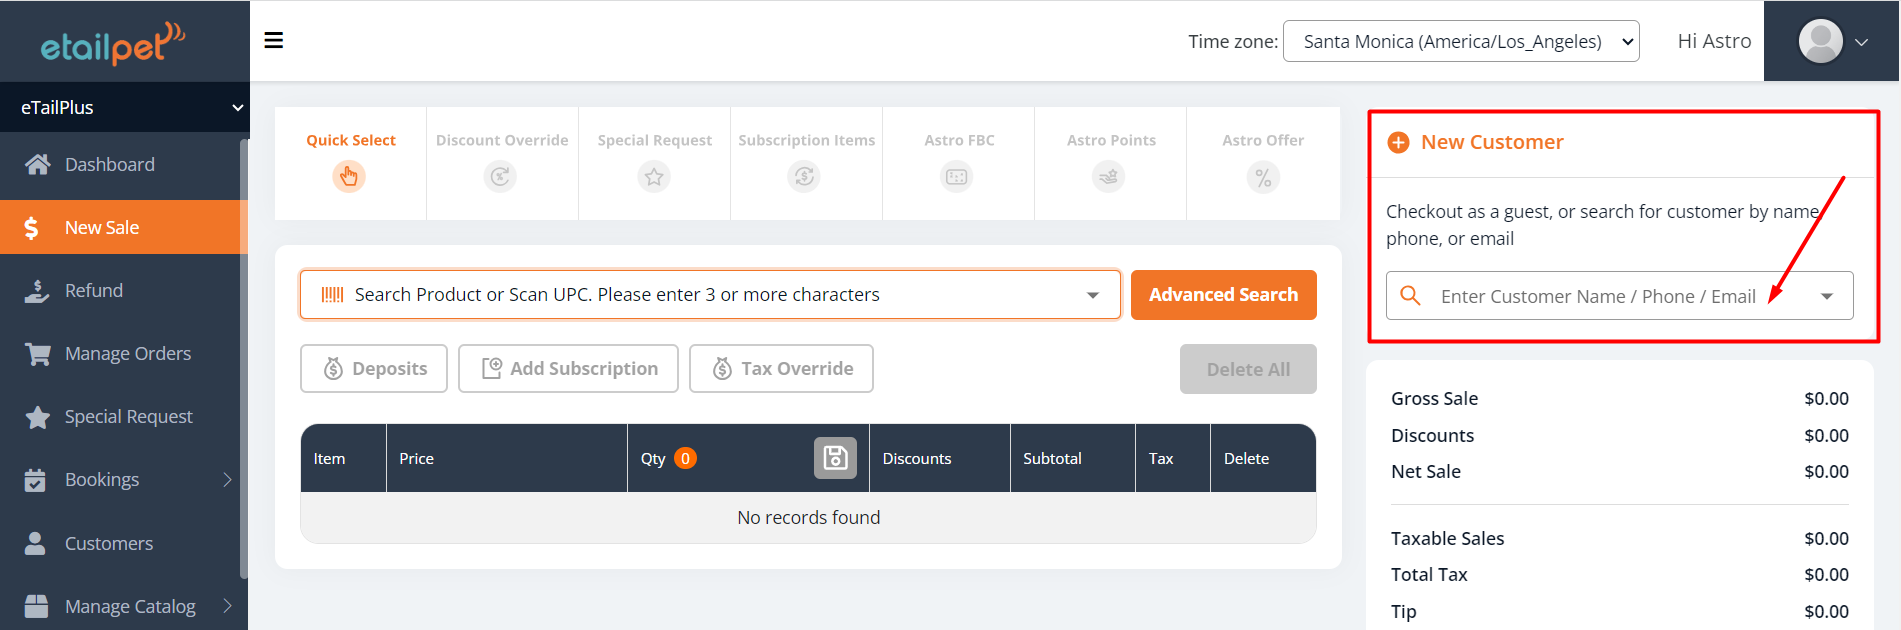Open Dashboard from the sidebar
This screenshot has width=1901, height=630.
point(109,164)
